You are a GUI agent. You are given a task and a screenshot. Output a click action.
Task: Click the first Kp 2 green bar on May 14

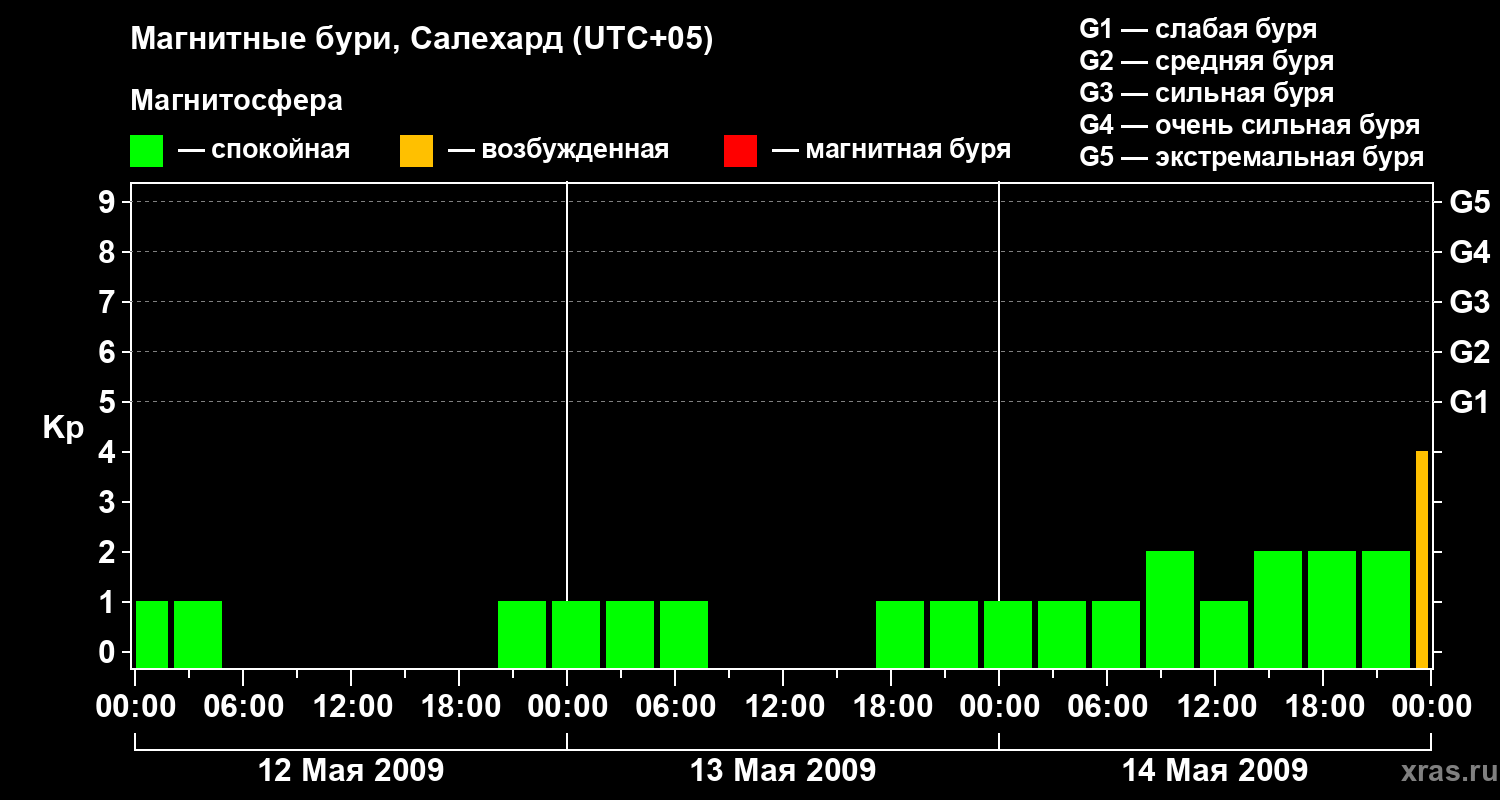1169,609
